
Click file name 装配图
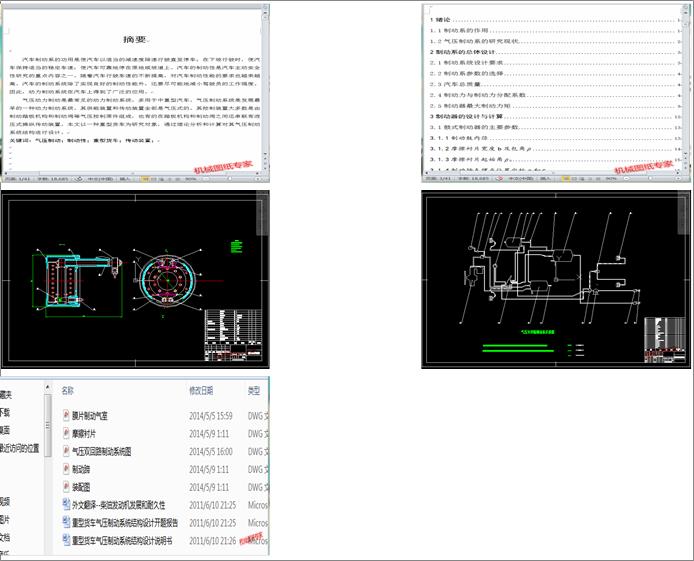click(81, 487)
